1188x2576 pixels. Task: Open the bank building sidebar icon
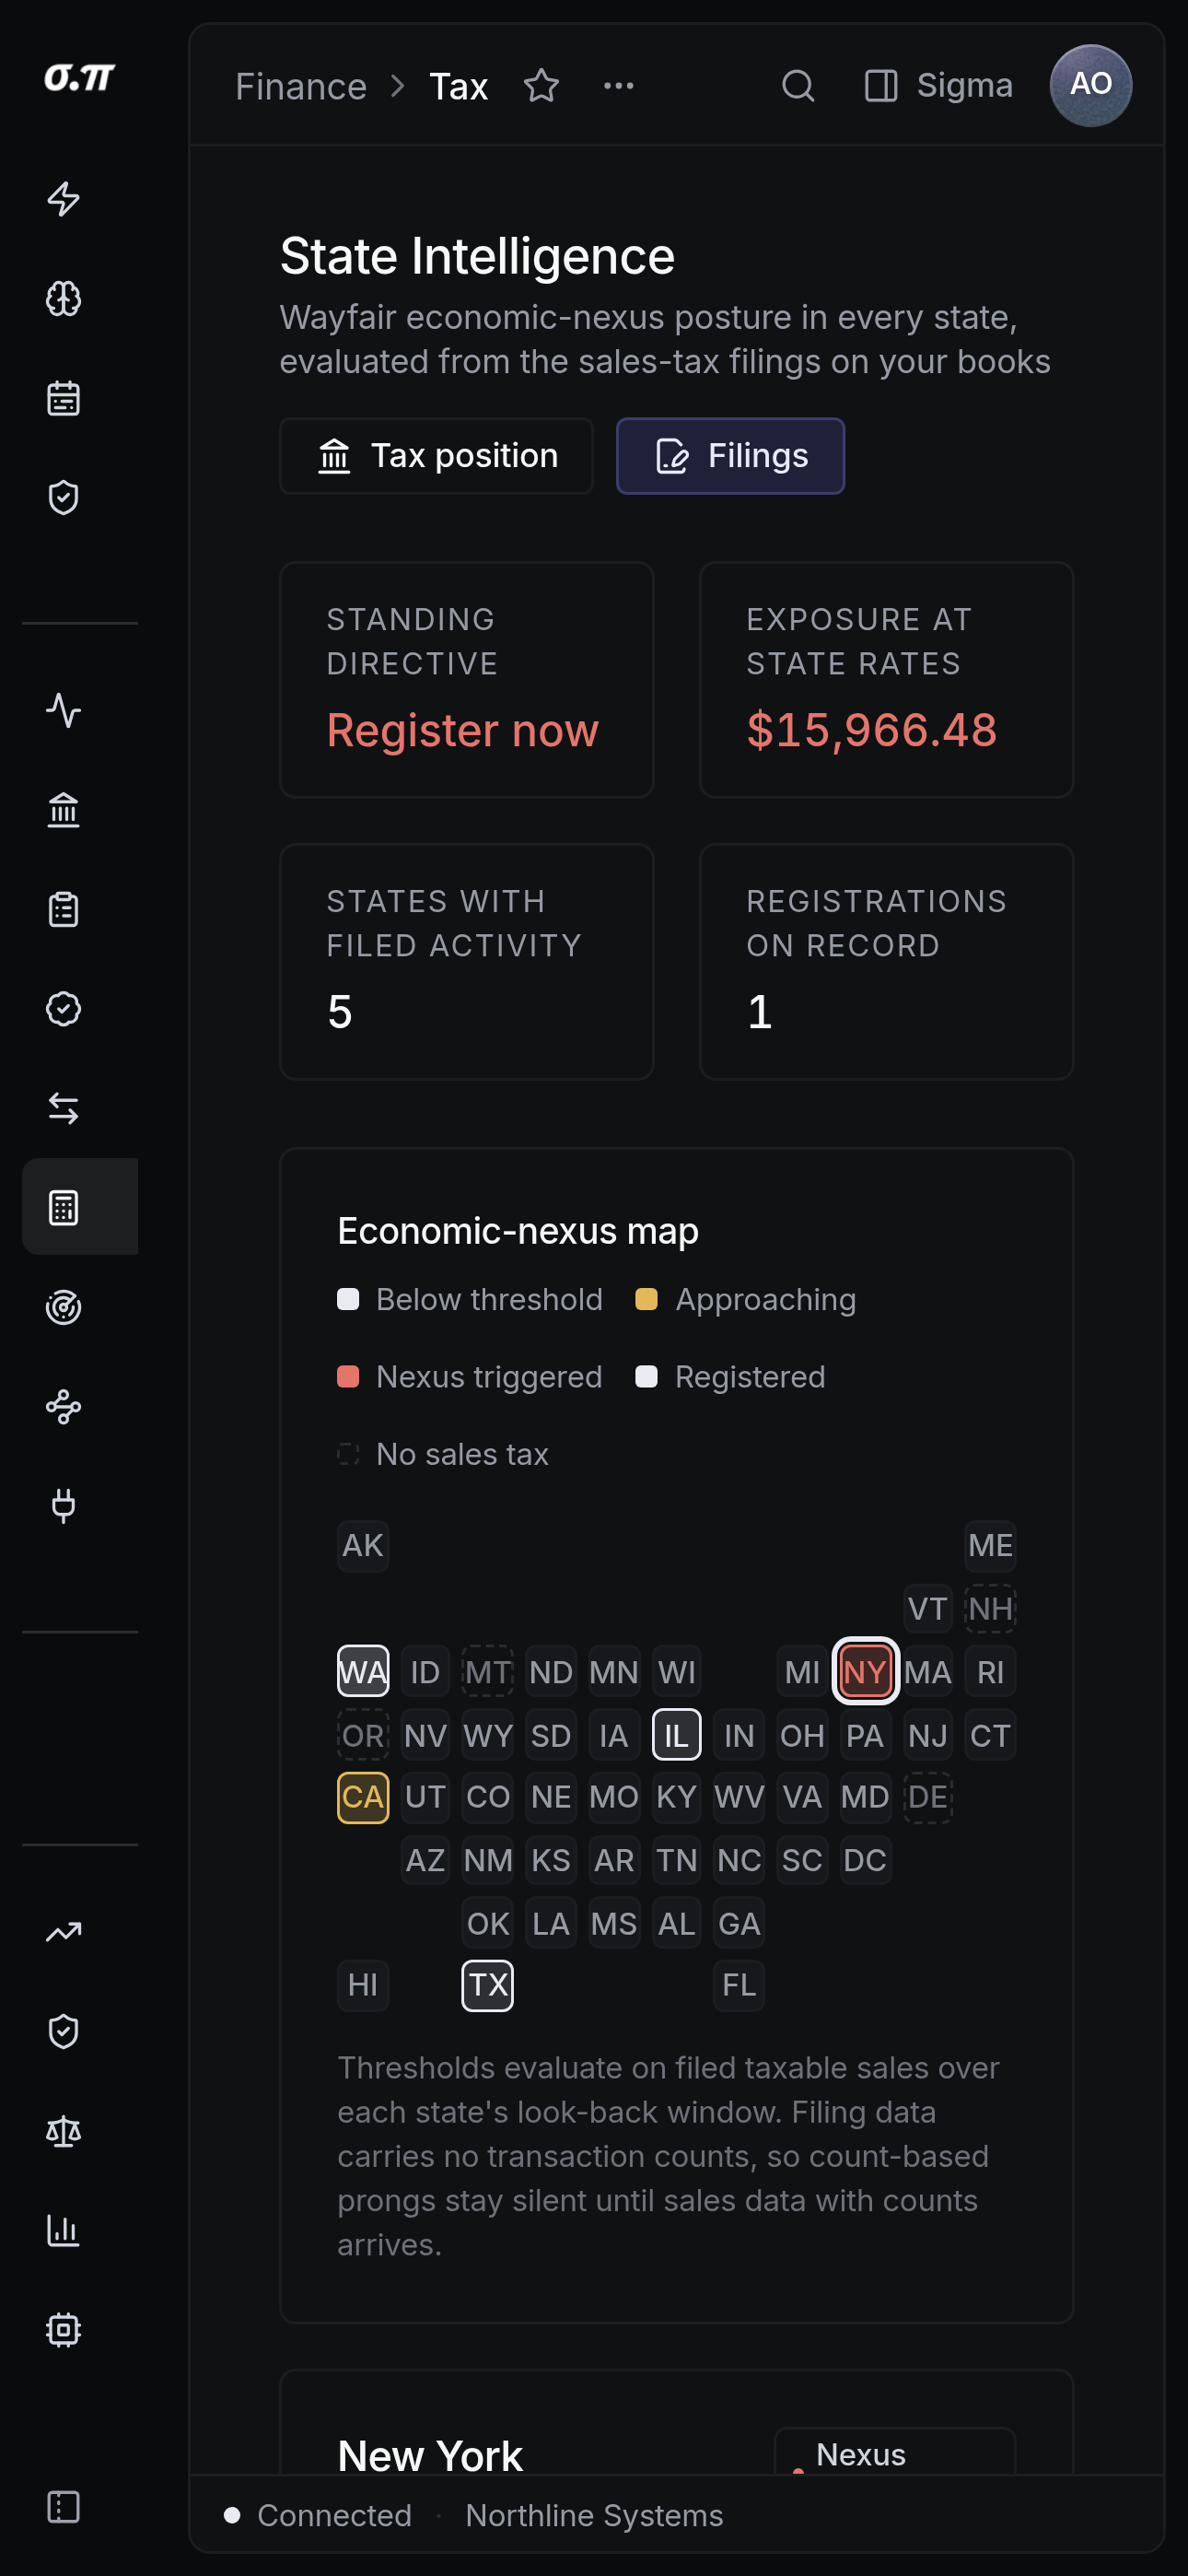[64, 810]
